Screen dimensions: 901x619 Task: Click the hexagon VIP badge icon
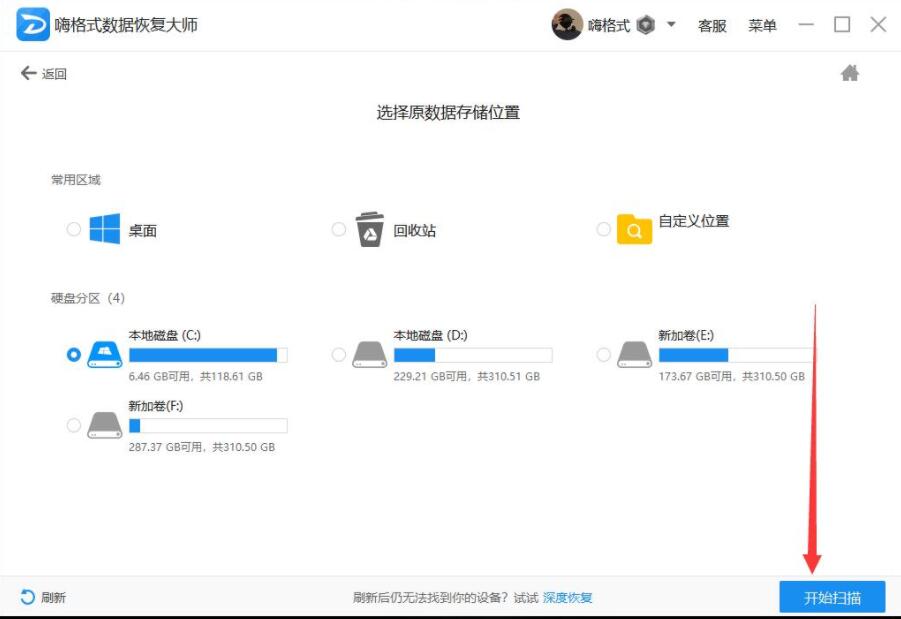pyautogui.click(x=646, y=25)
